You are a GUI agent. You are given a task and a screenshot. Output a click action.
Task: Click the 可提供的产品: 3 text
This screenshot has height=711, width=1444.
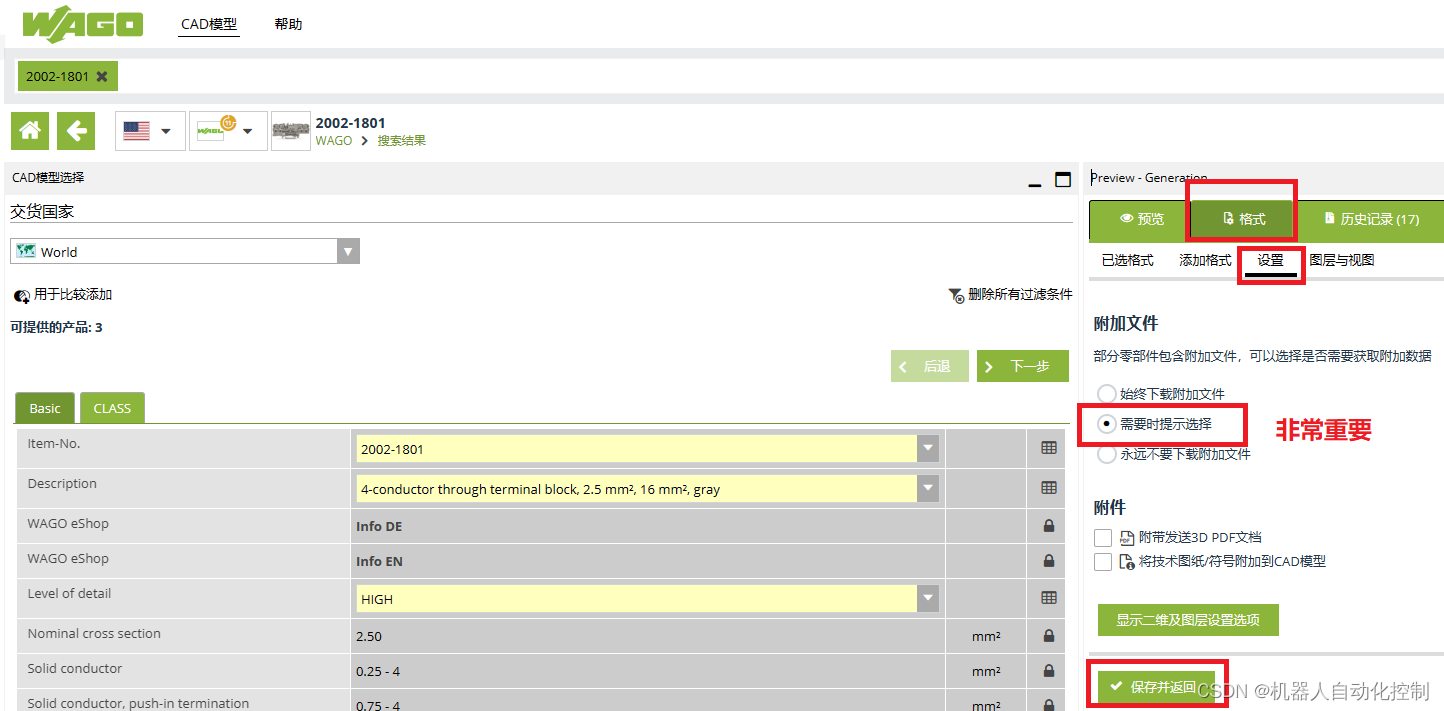tap(56, 327)
